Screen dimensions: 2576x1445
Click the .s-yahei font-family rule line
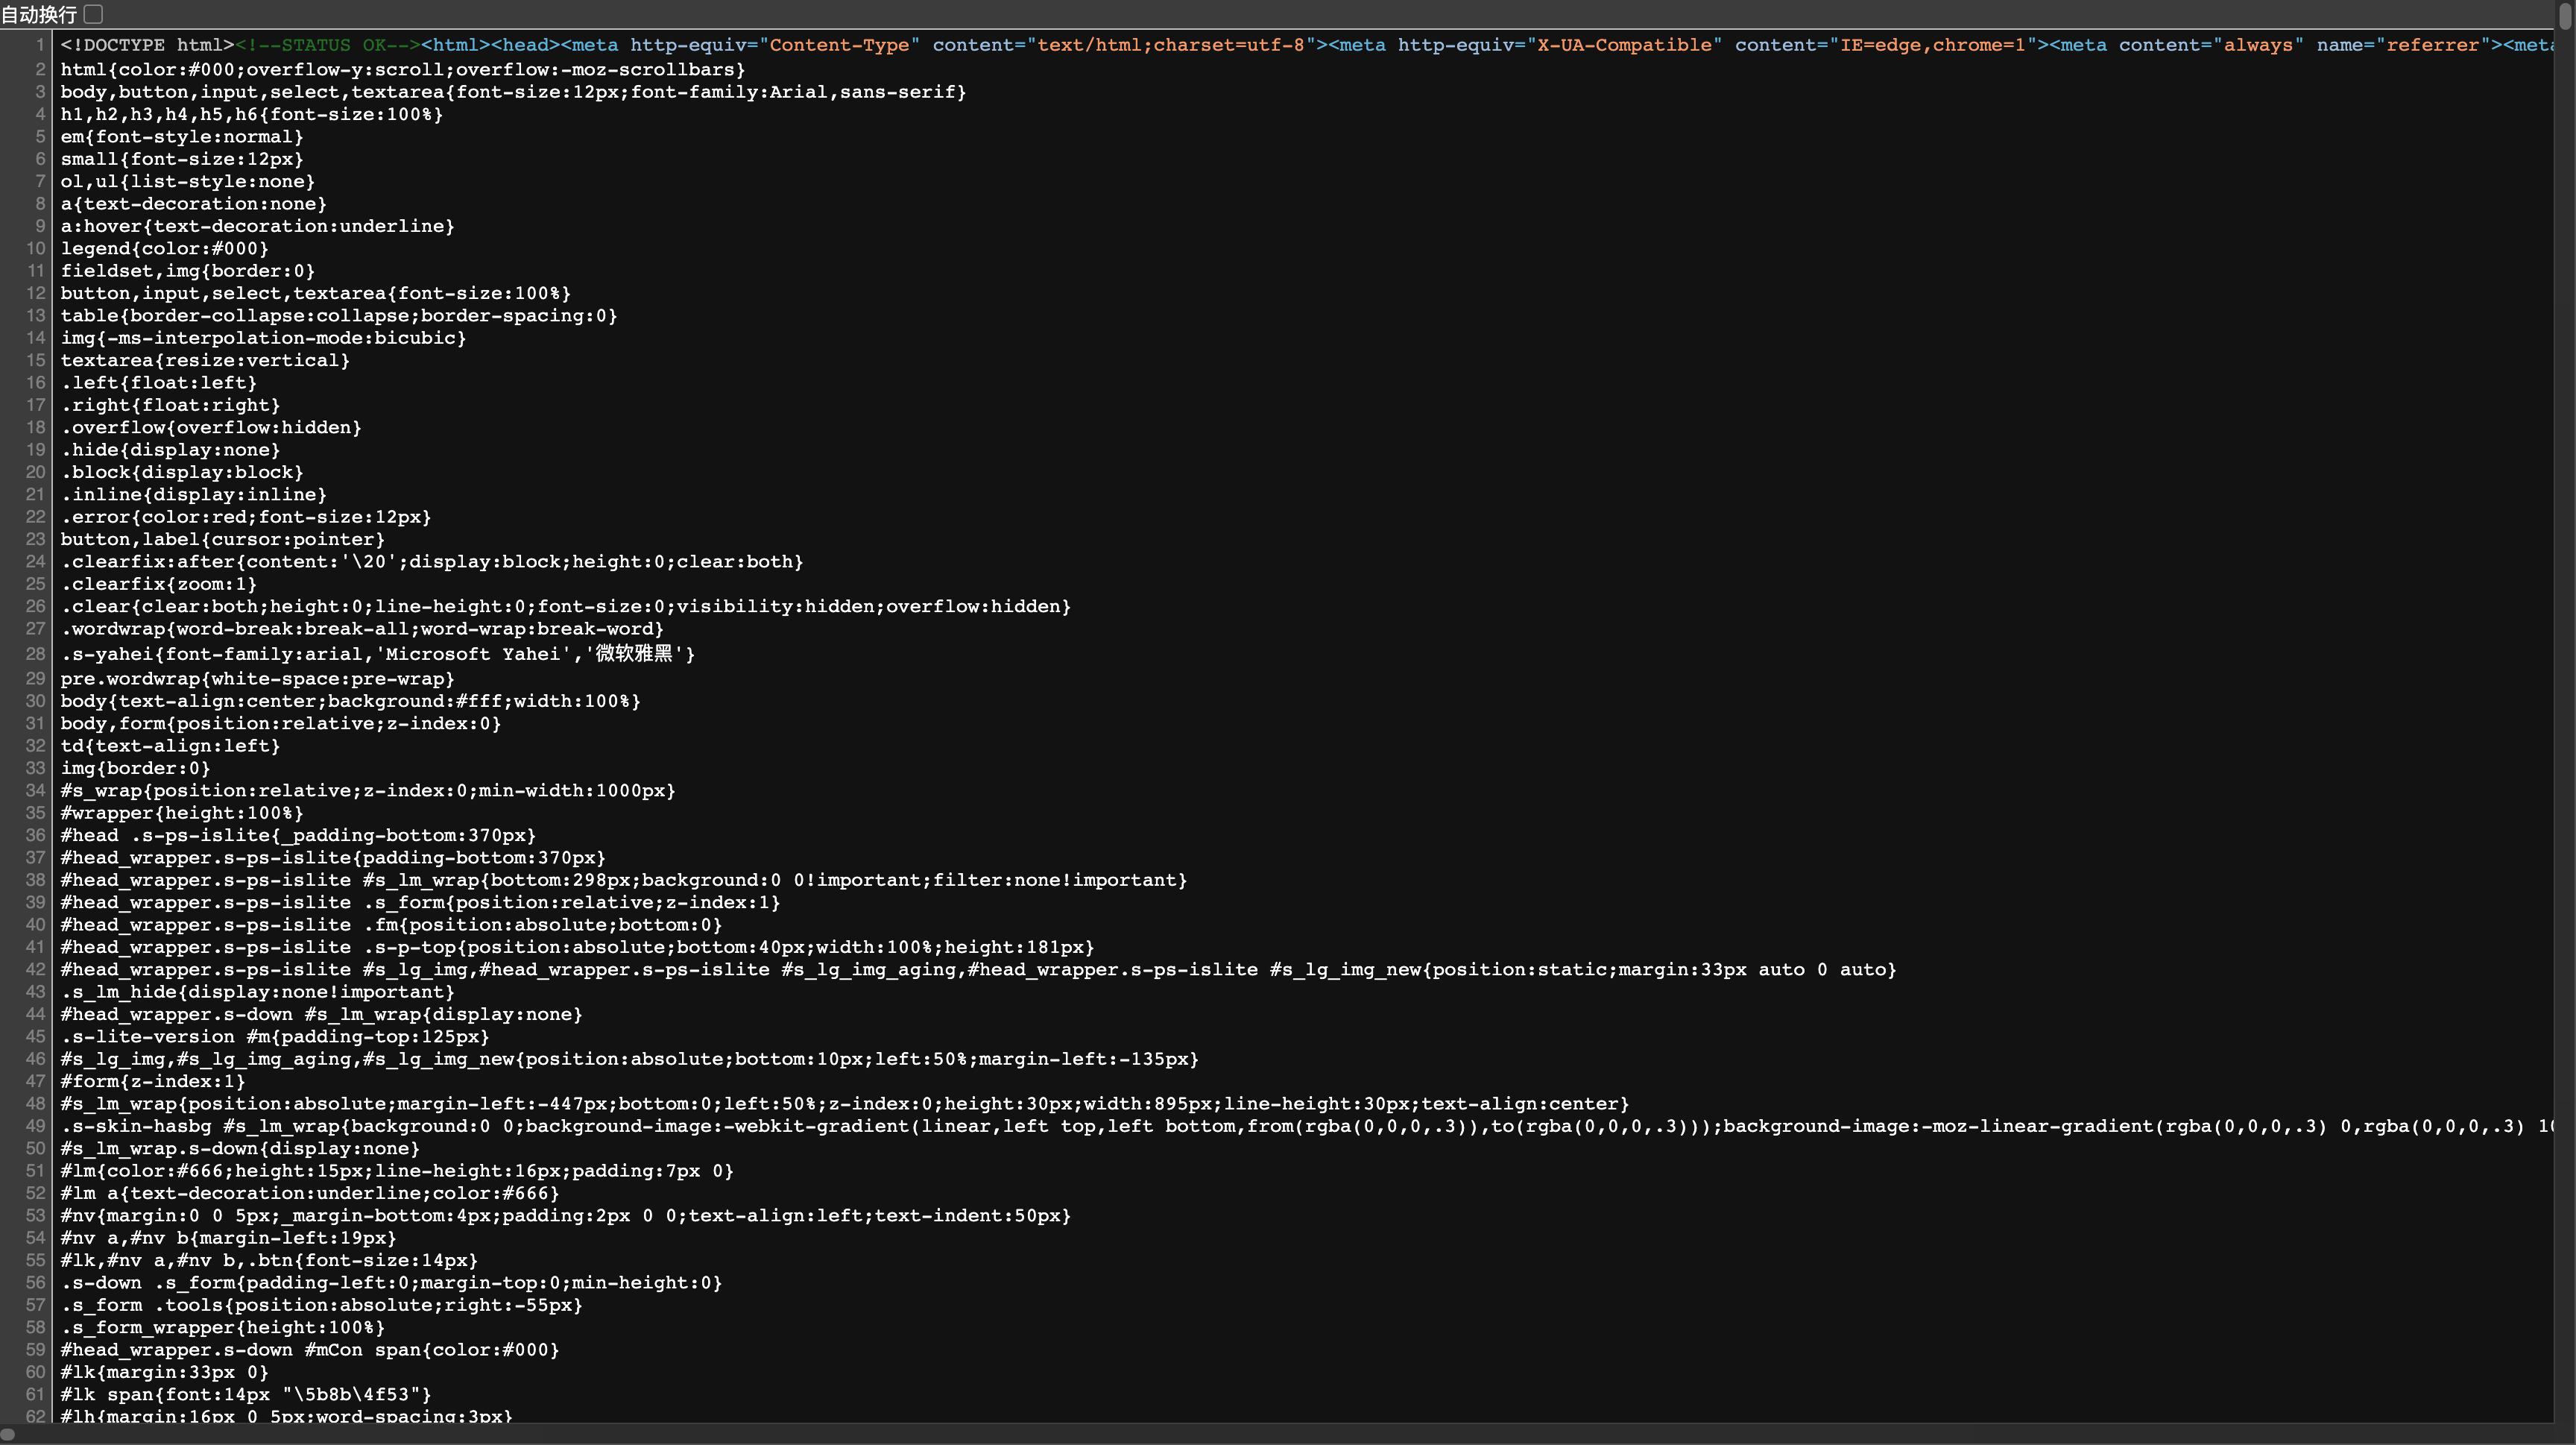(x=377, y=654)
